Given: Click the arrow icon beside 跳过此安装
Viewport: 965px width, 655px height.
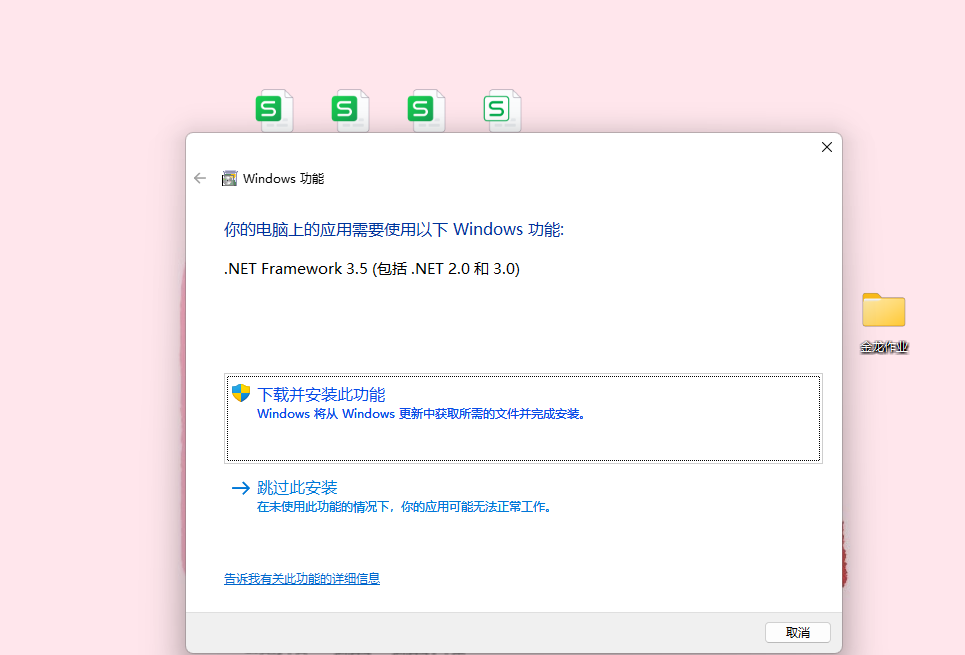Looking at the screenshot, I should click(241, 488).
